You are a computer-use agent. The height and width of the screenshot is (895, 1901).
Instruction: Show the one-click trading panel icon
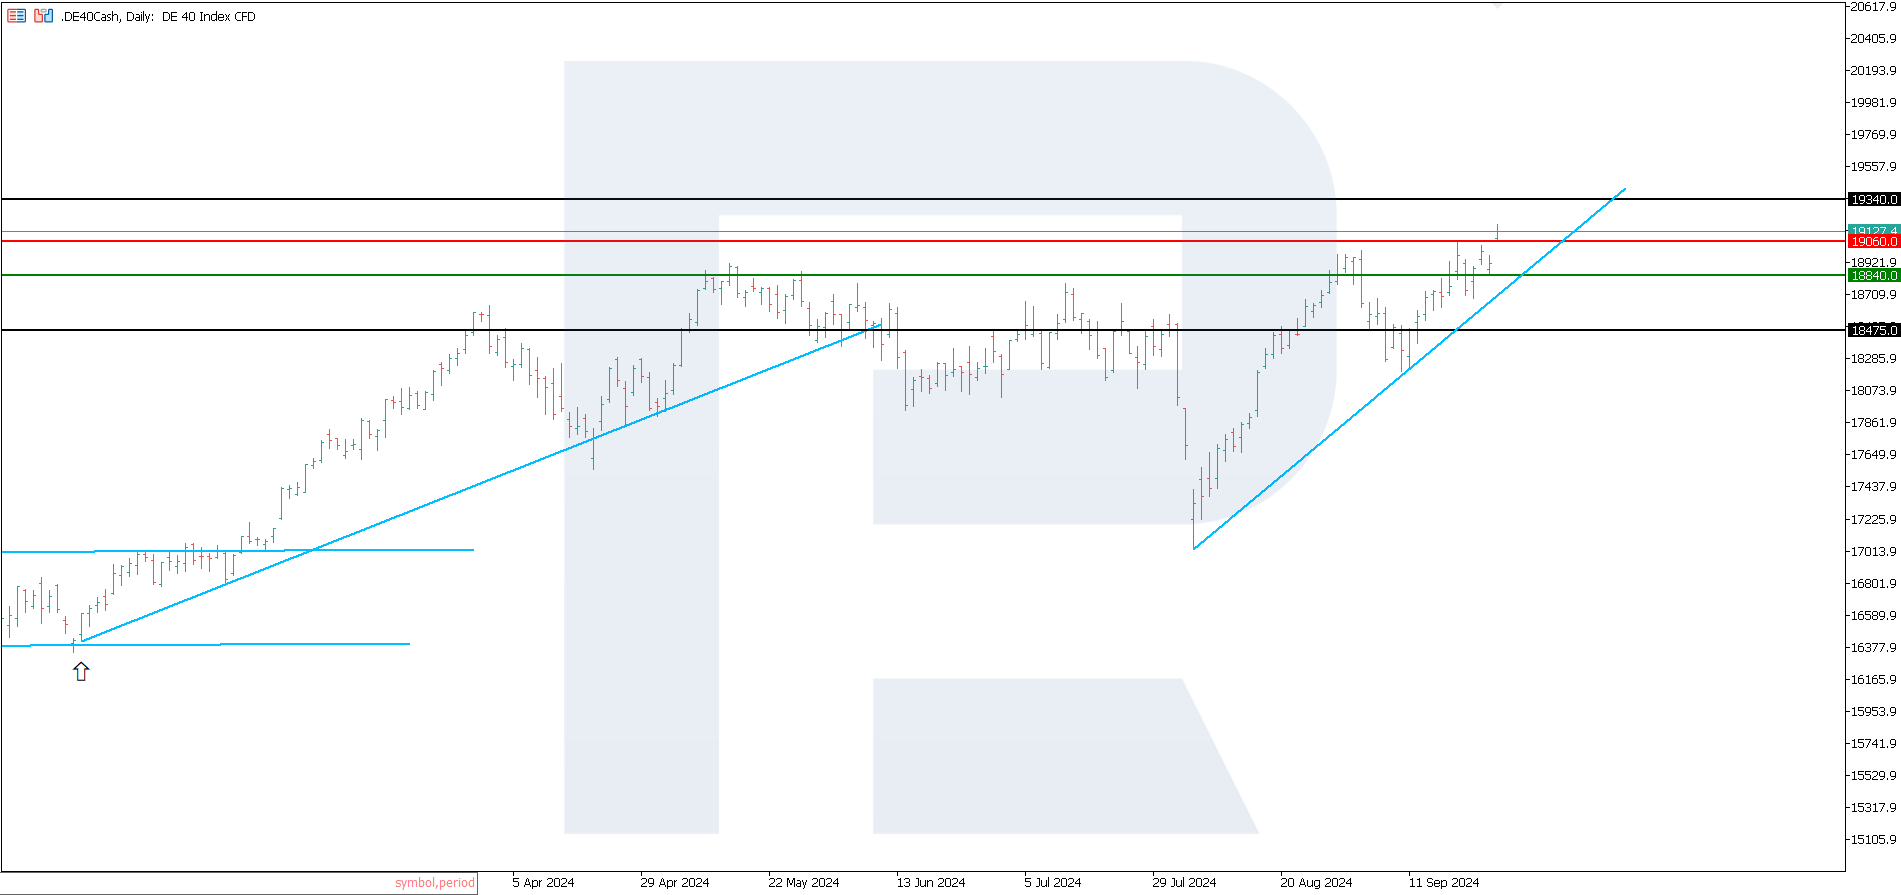pos(43,16)
